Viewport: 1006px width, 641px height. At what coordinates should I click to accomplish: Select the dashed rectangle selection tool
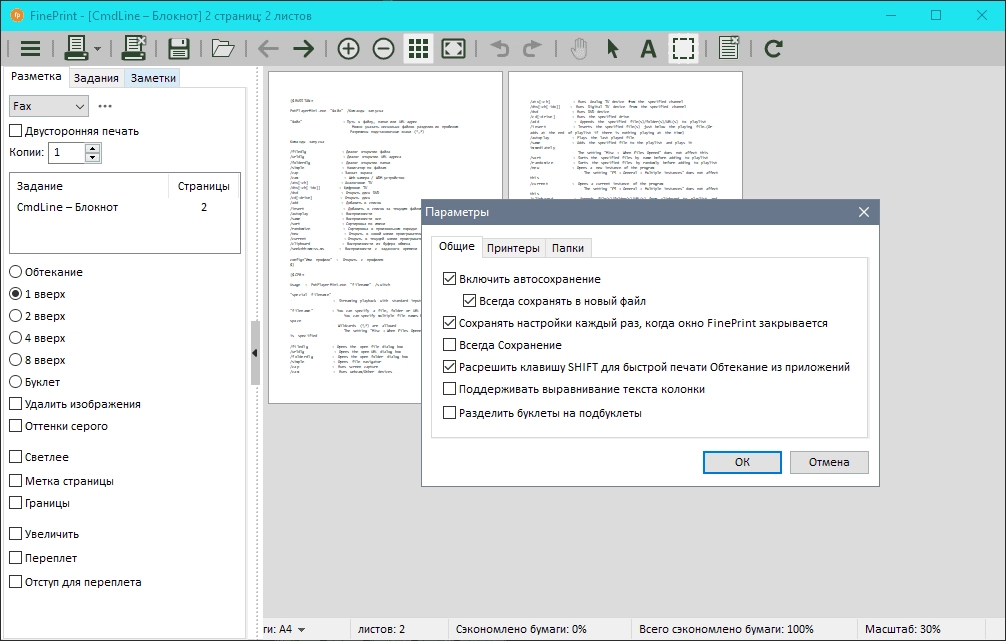tap(683, 49)
